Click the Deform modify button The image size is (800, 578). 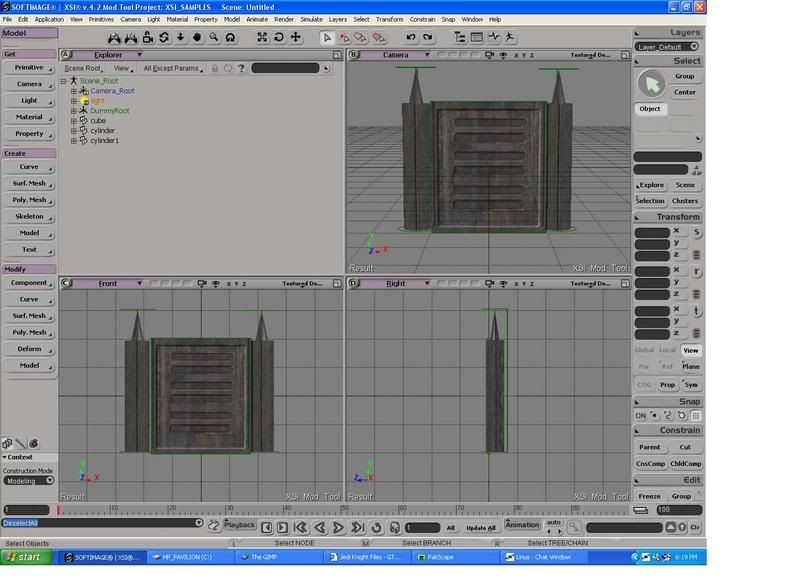tap(29, 349)
